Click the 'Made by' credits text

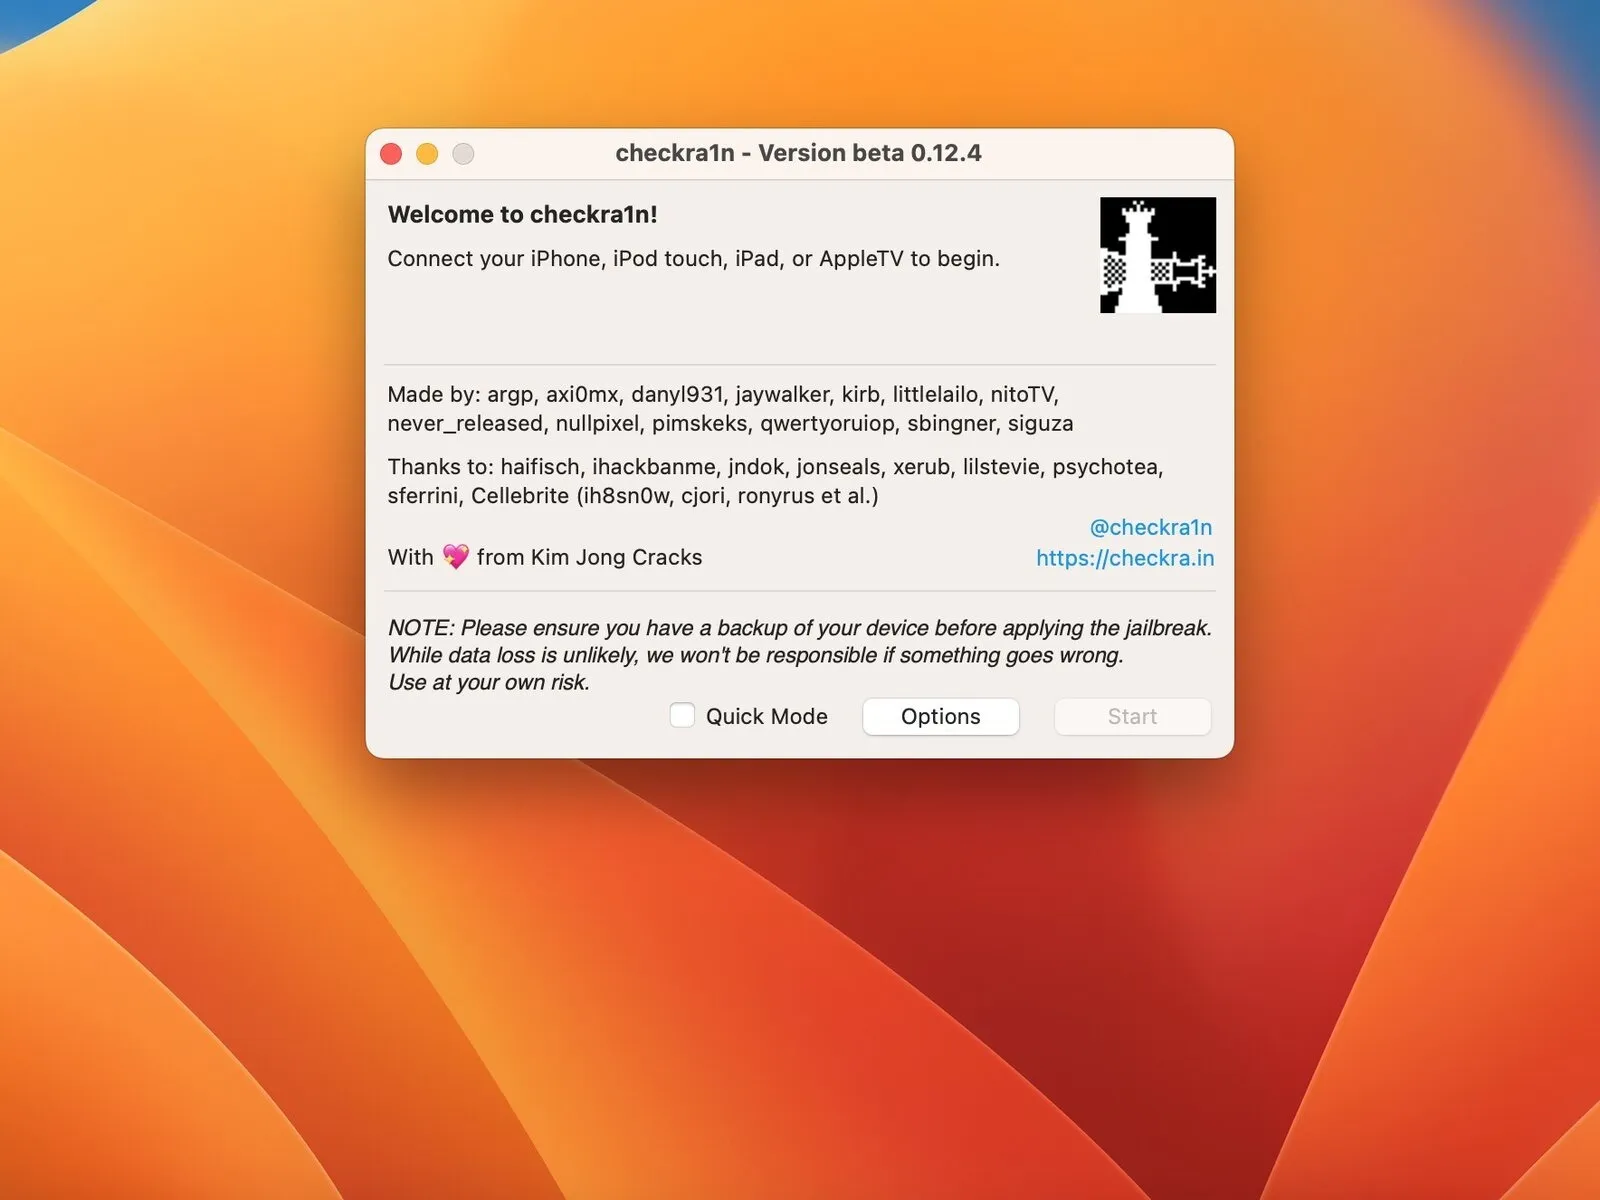(730, 408)
